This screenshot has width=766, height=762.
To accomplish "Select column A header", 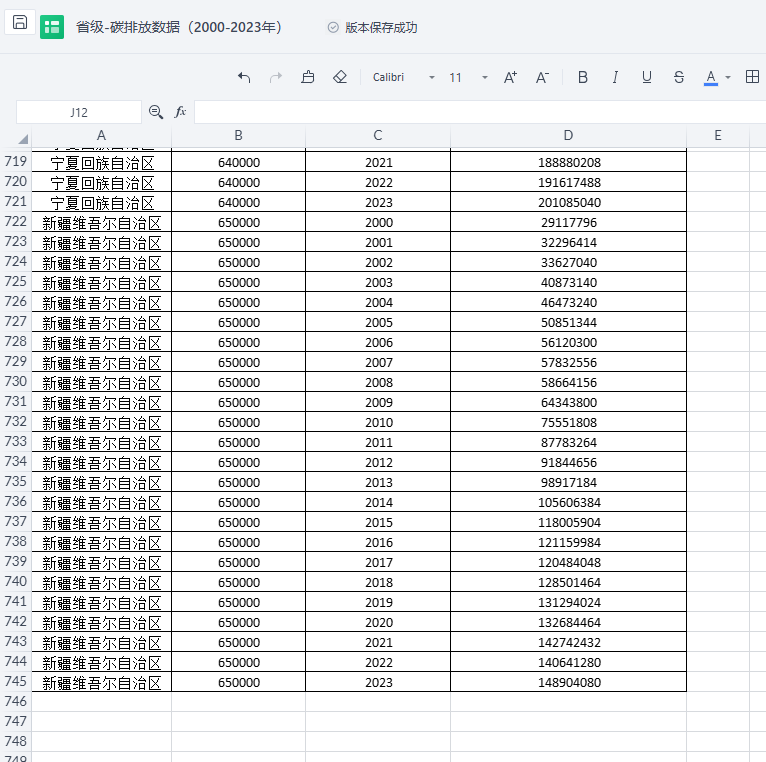I will coord(102,135).
